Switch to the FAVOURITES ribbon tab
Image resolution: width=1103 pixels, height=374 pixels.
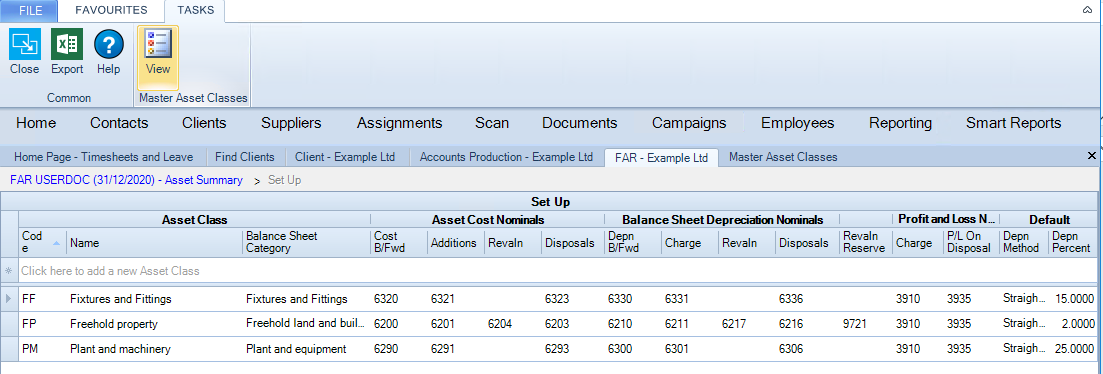point(111,10)
